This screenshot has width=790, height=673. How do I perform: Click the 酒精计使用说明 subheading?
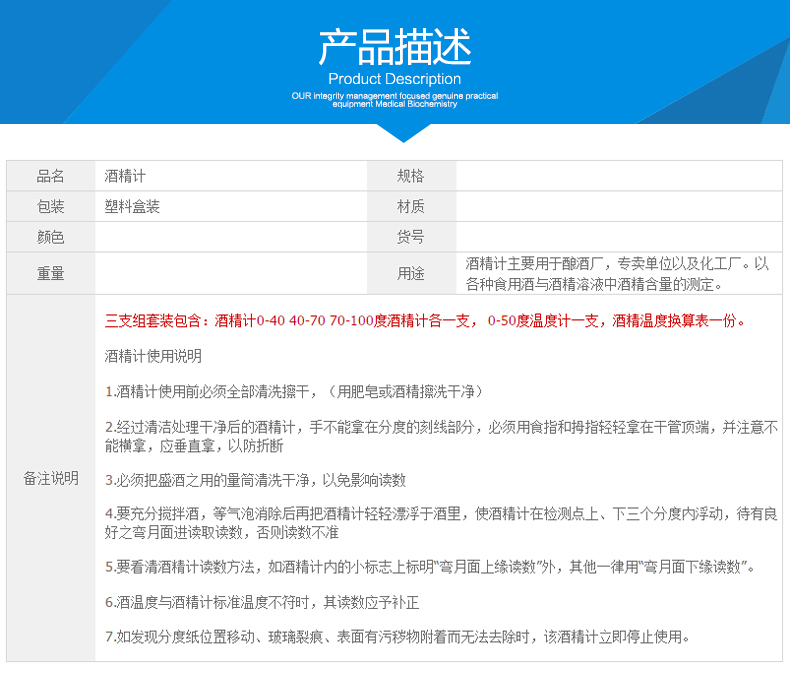pyautogui.click(x=153, y=356)
